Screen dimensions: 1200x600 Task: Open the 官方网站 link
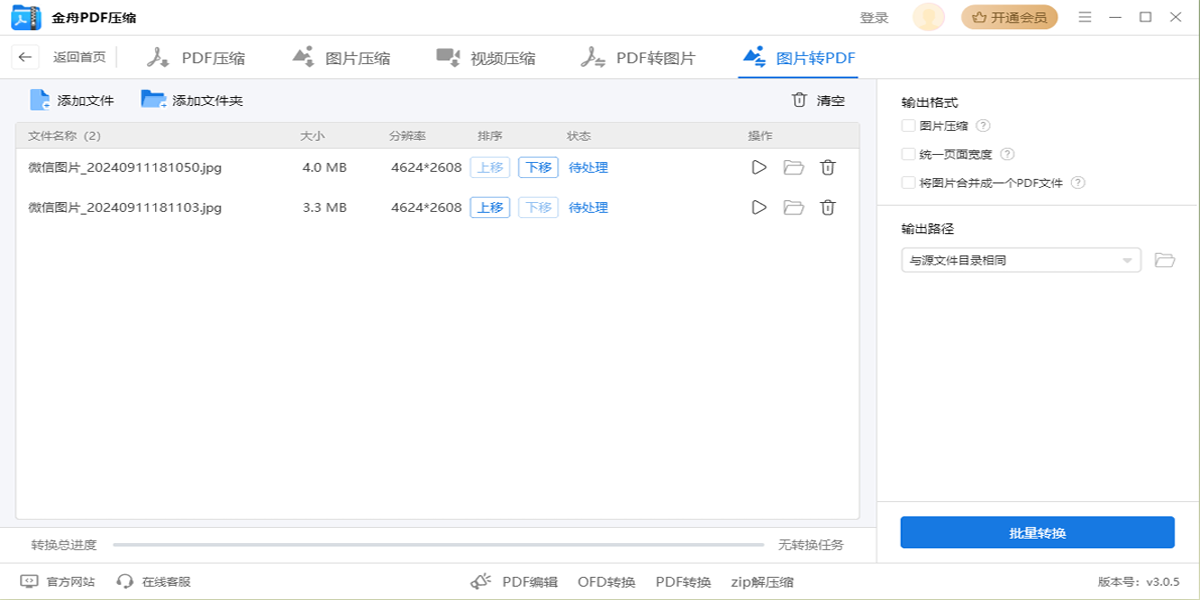point(71,581)
